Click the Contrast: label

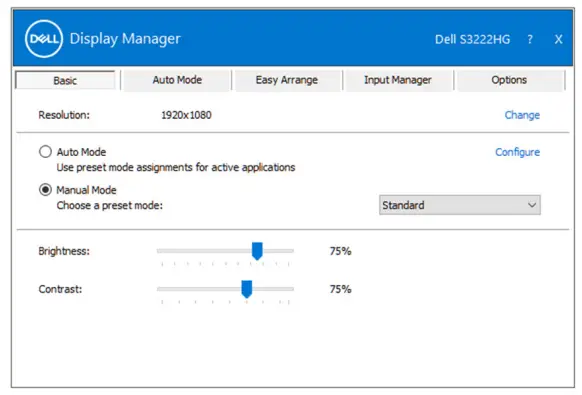60,289
